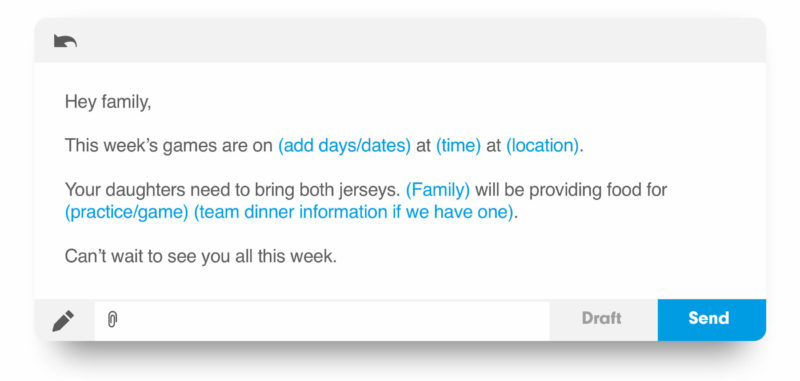The image size is (800, 381).
Task: Place cursor in the Hey family greeting
Action: 108,103
